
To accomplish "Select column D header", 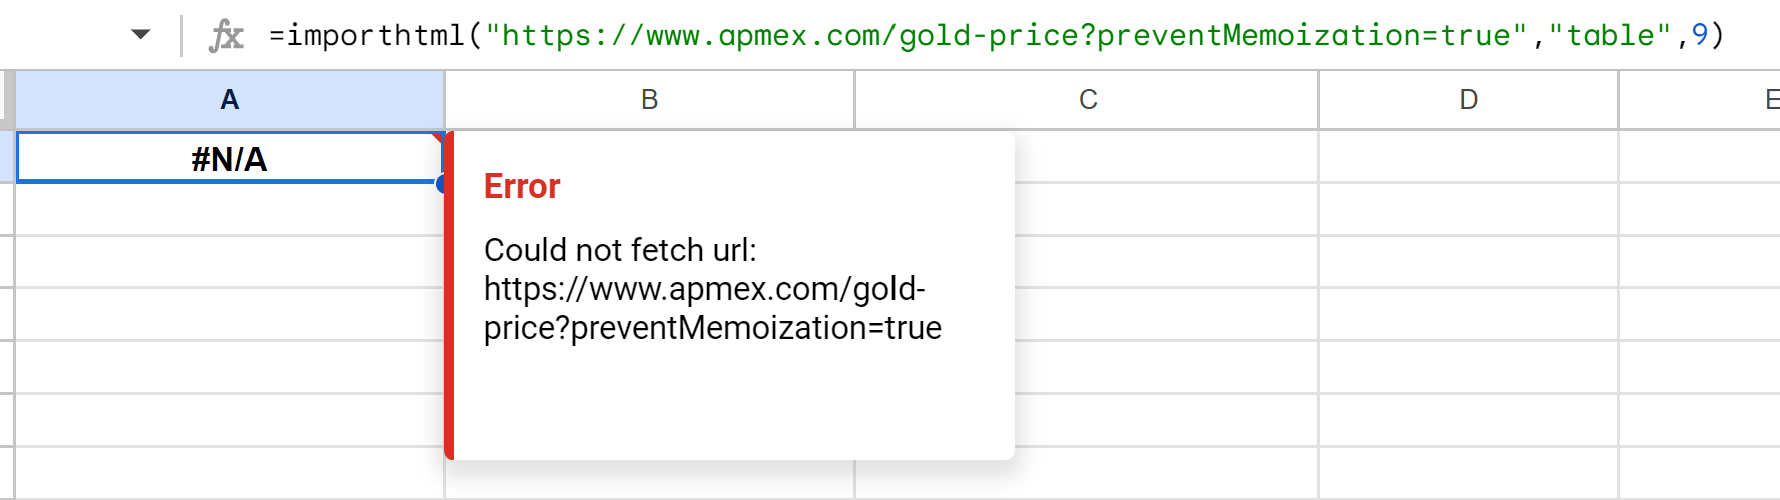I will point(1468,100).
